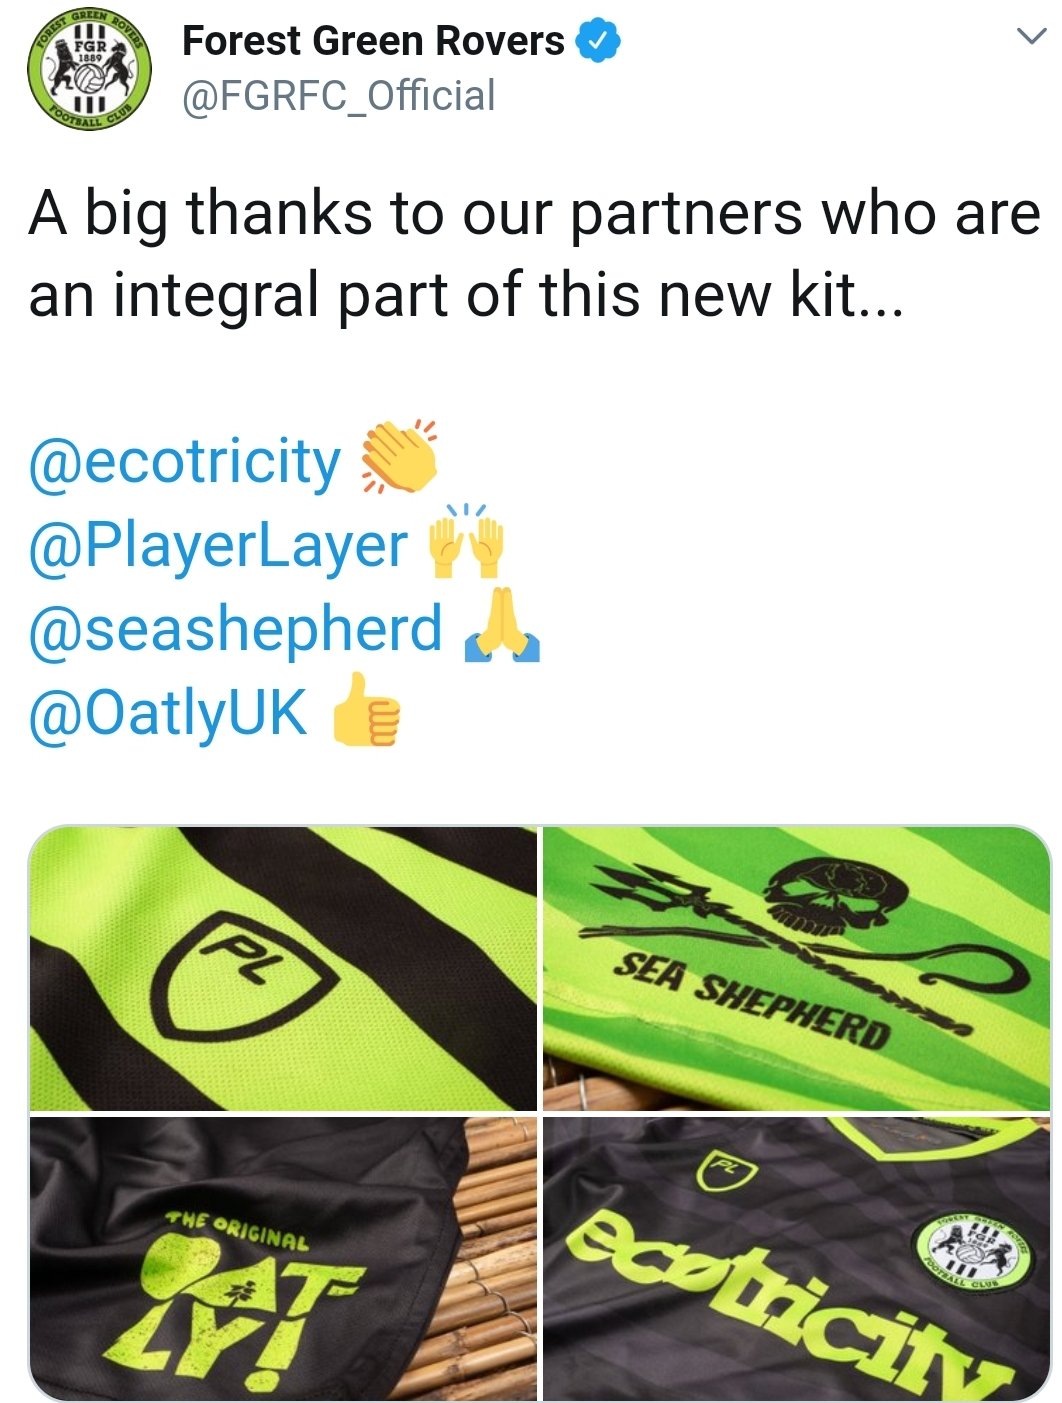View the Oatly shorts photo

tap(283, 1258)
